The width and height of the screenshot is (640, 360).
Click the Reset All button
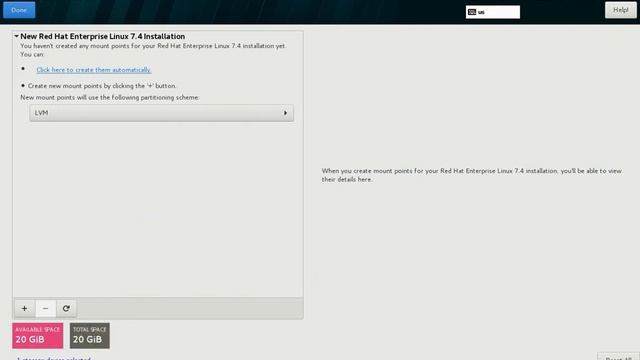click(618, 357)
